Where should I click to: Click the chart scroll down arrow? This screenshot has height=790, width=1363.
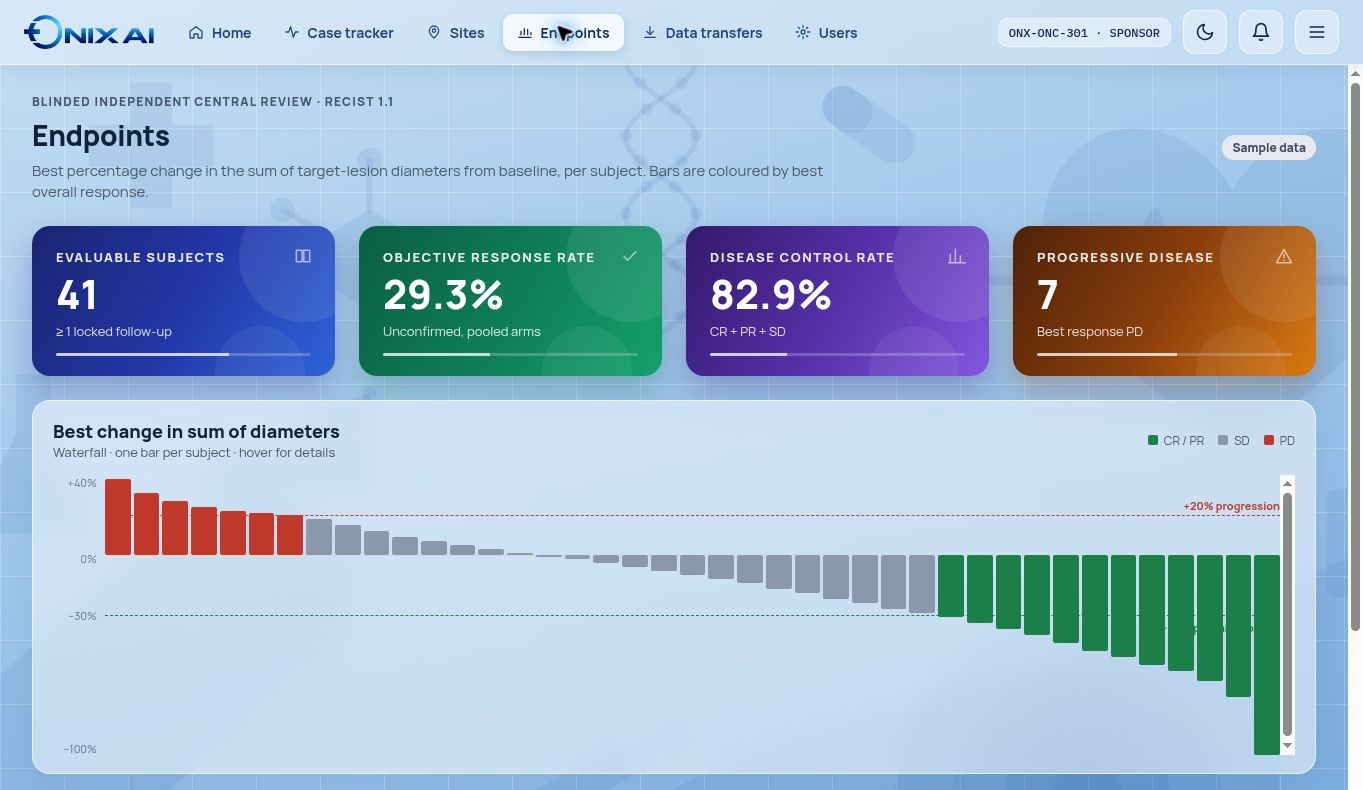click(x=1287, y=746)
